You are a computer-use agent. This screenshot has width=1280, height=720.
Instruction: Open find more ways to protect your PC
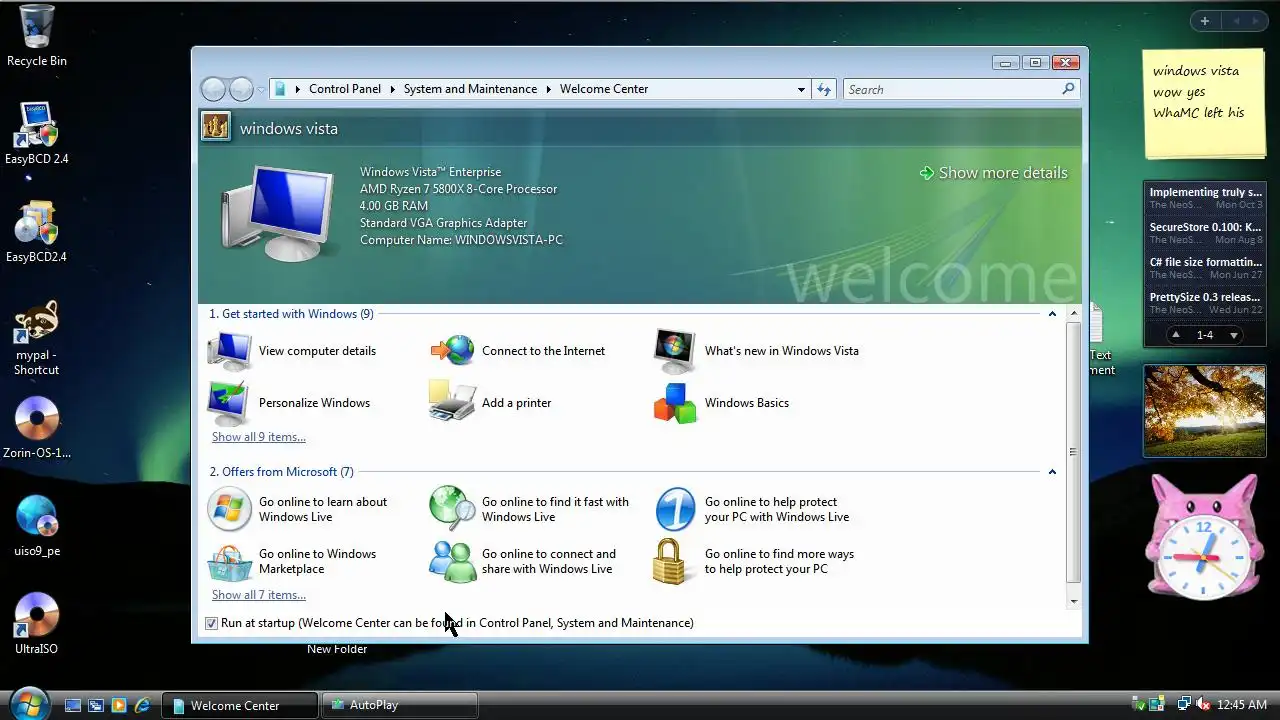pos(753,561)
